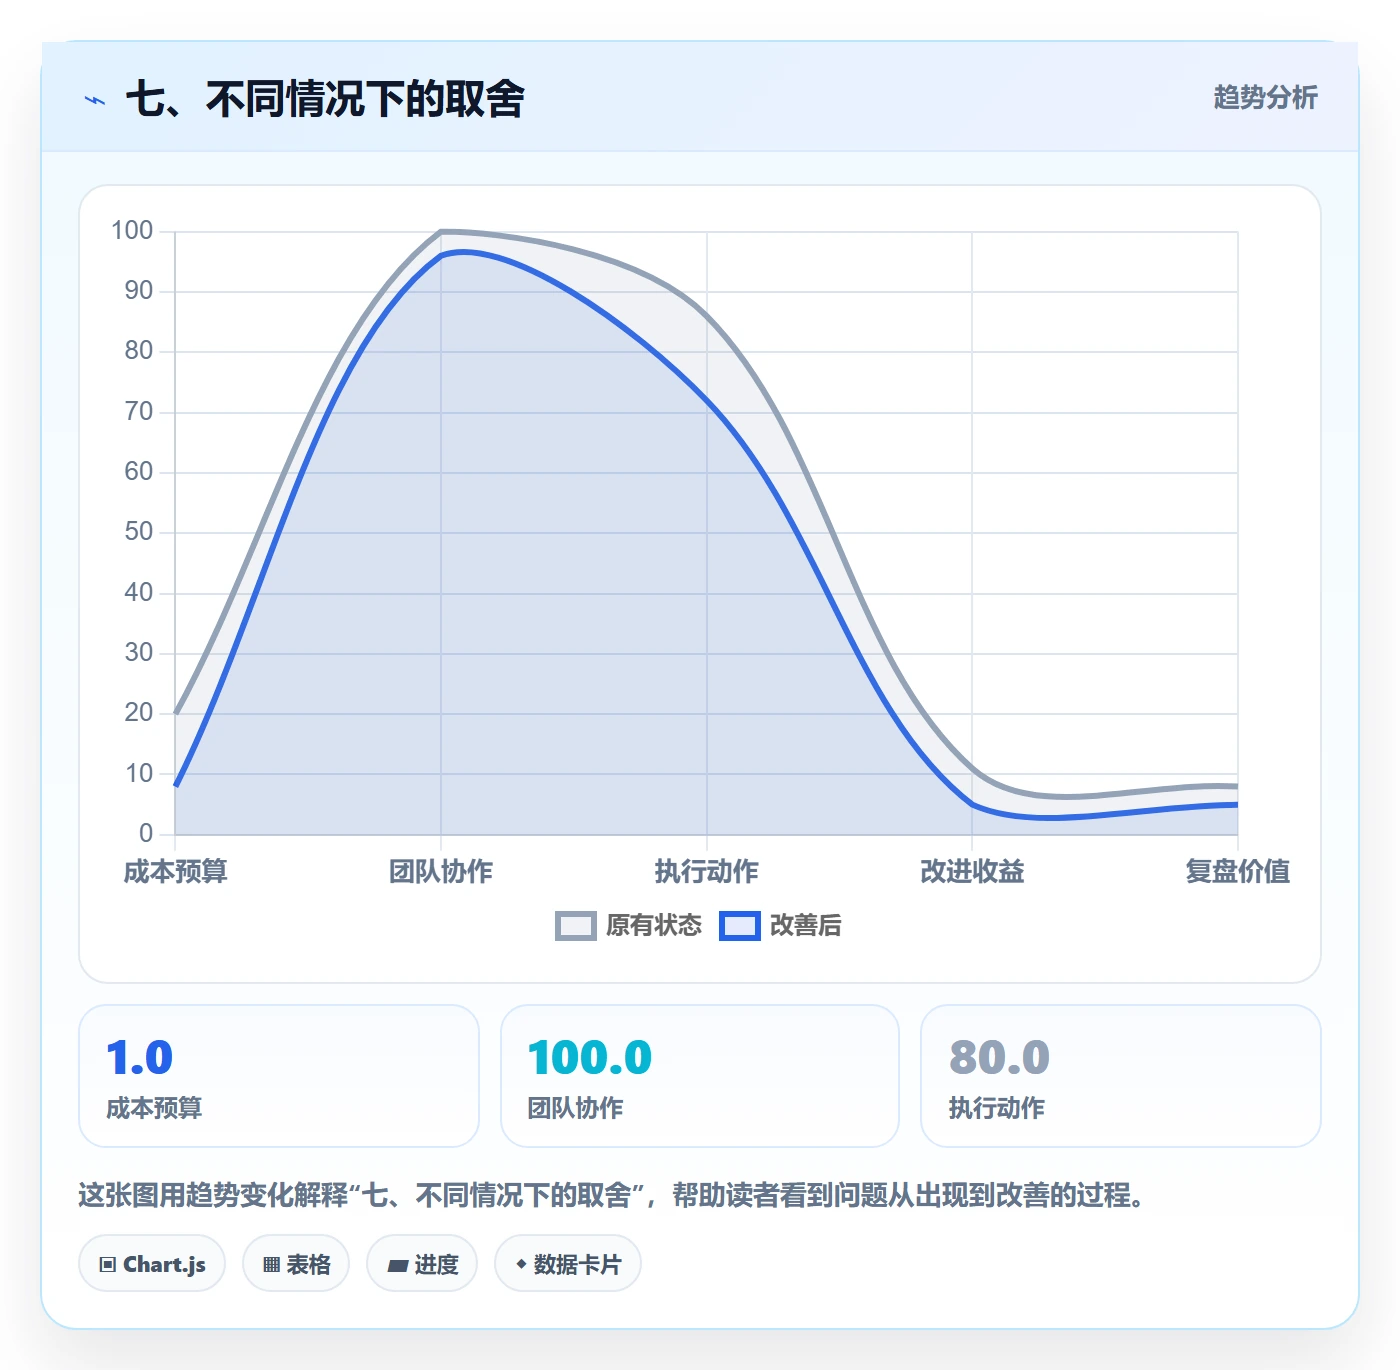Click the 成本预算 x-axis label
The height and width of the screenshot is (1370, 1400).
(x=176, y=871)
